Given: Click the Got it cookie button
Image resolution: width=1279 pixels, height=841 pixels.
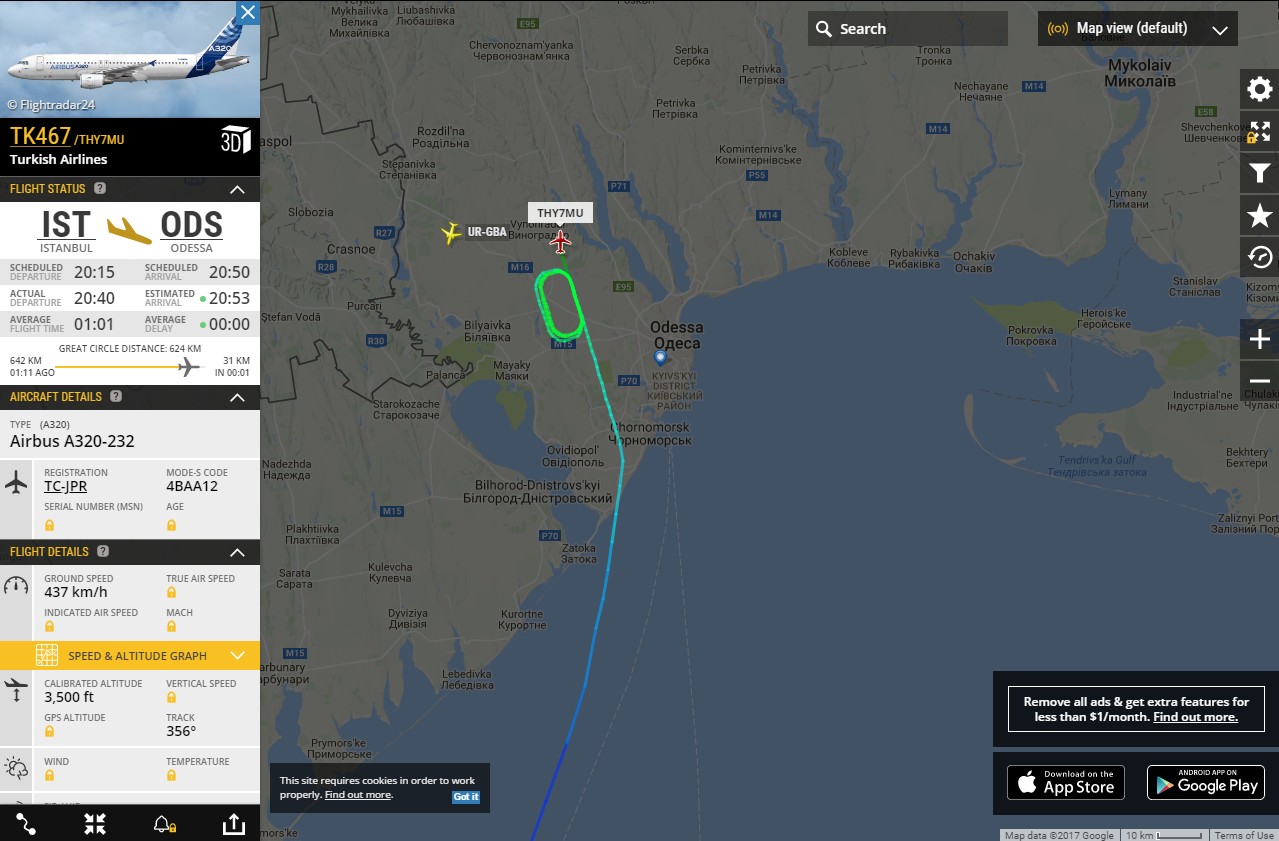Looking at the screenshot, I should coord(466,797).
